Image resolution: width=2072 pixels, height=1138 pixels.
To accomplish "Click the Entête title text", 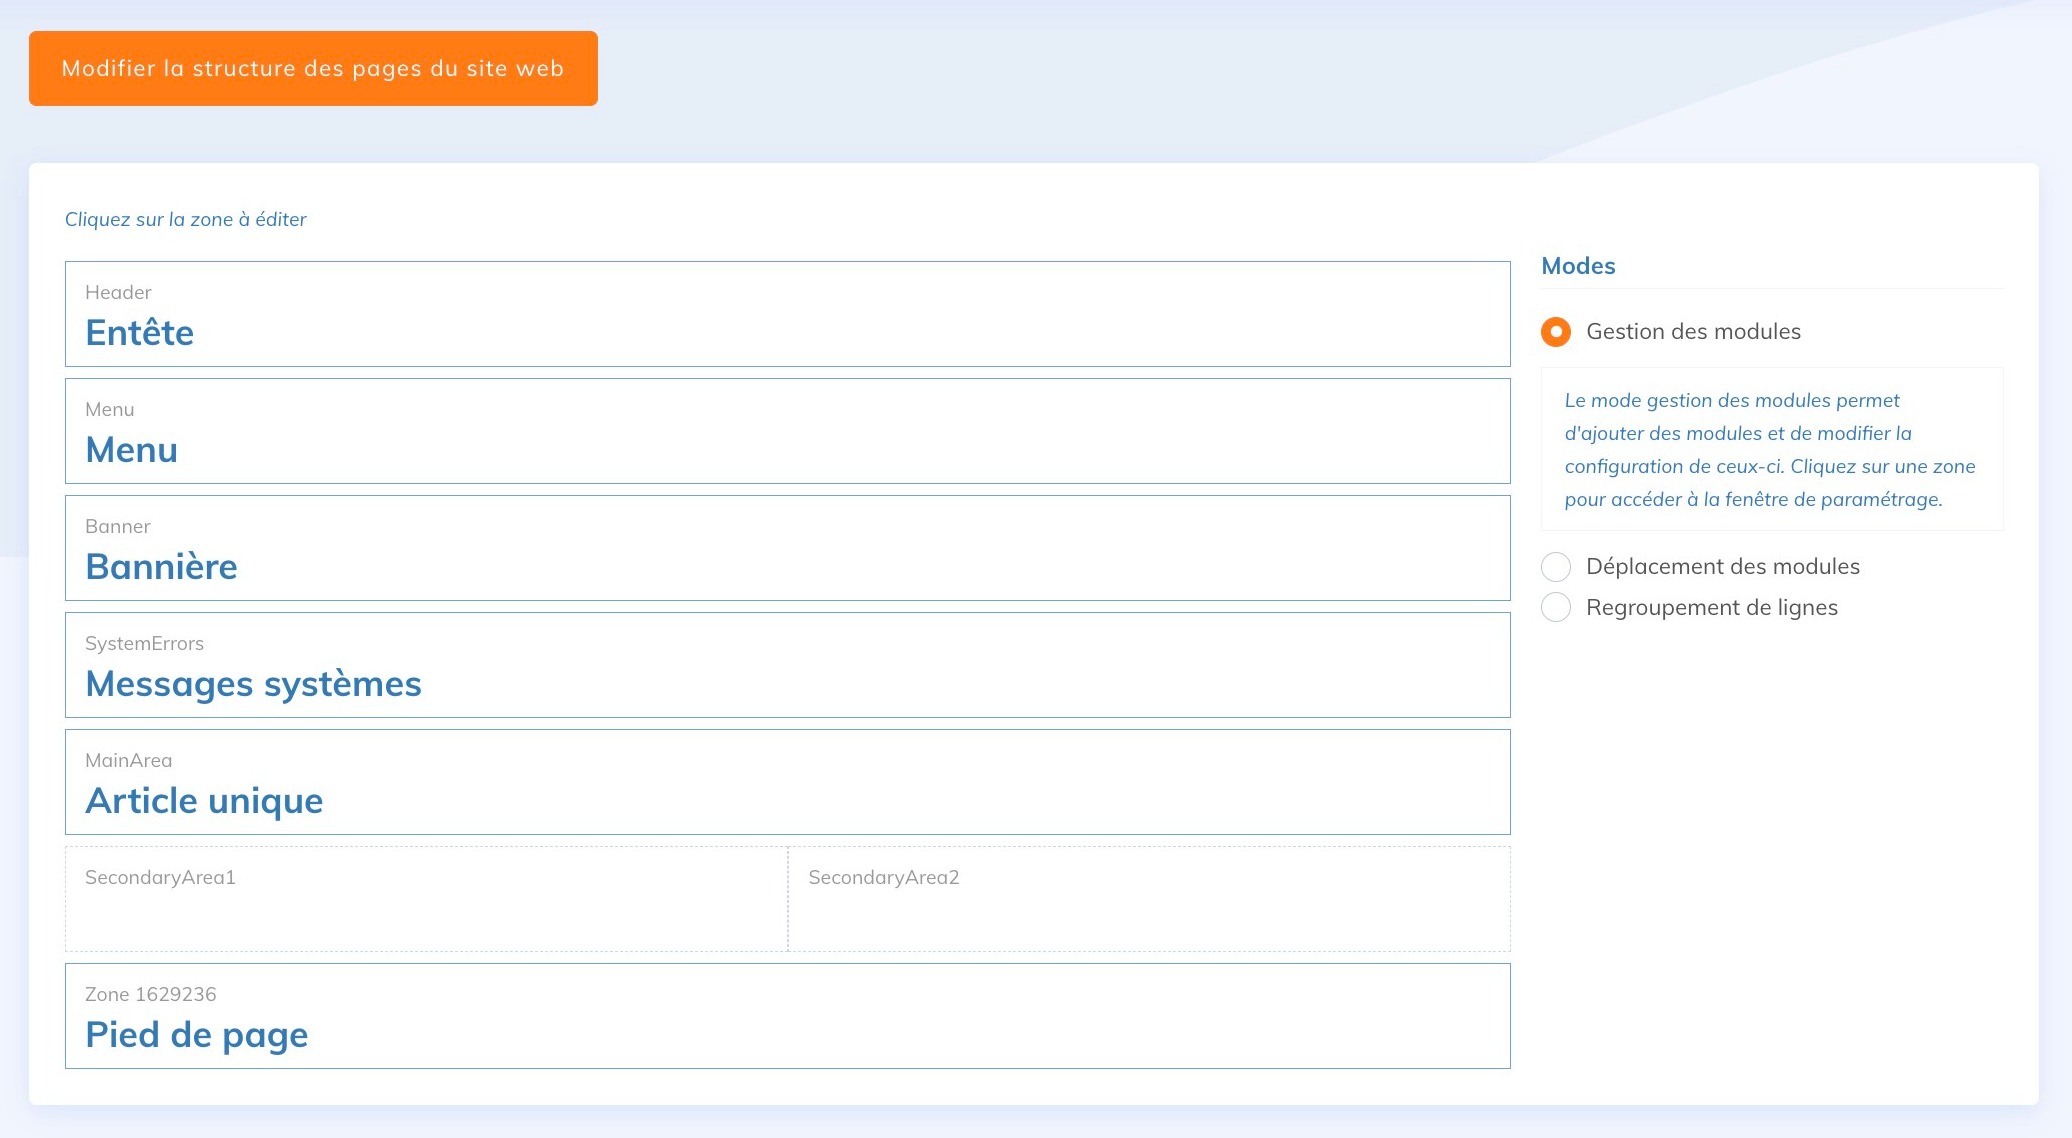I will point(140,333).
